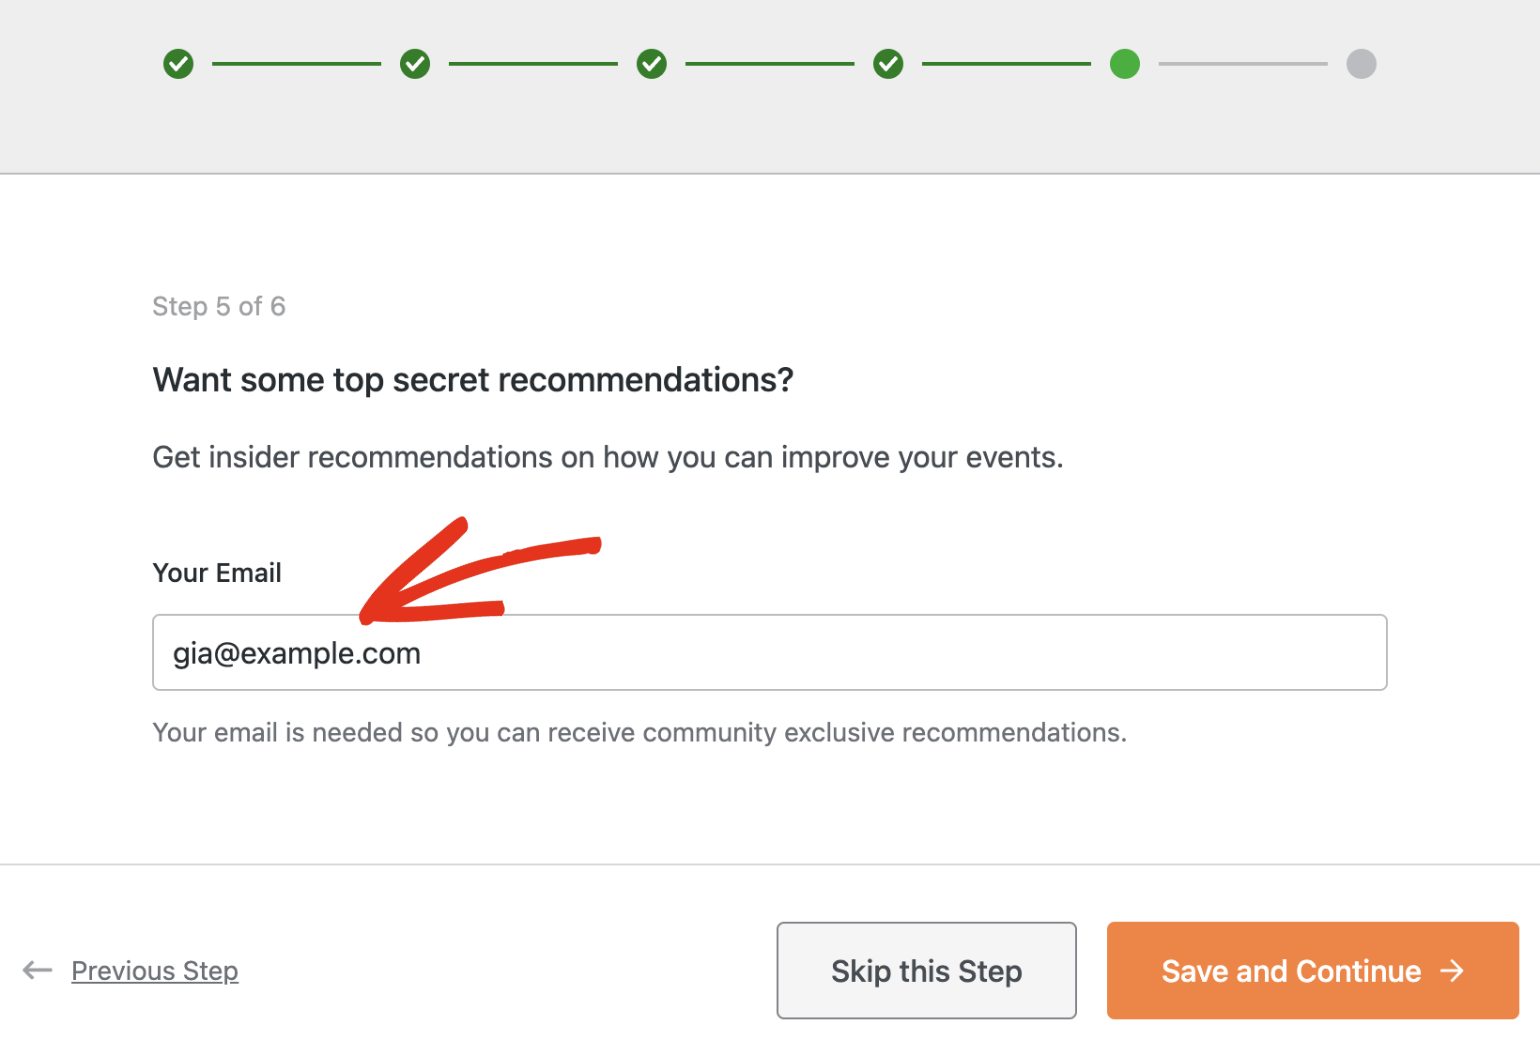Focus the Your Email input field
The image size is (1540, 1040).
(769, 652)
